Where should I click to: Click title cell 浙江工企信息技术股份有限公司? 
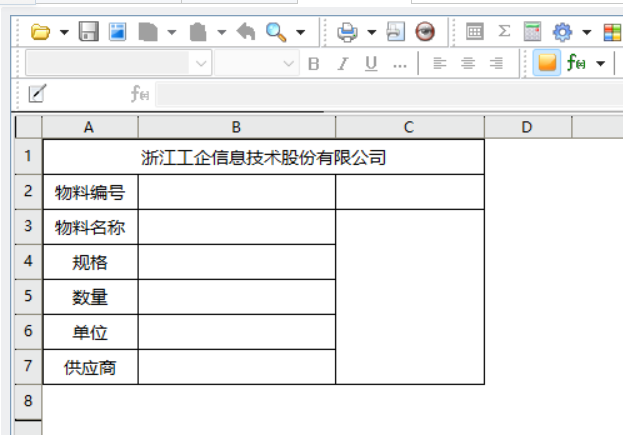[x=263, y=157]
